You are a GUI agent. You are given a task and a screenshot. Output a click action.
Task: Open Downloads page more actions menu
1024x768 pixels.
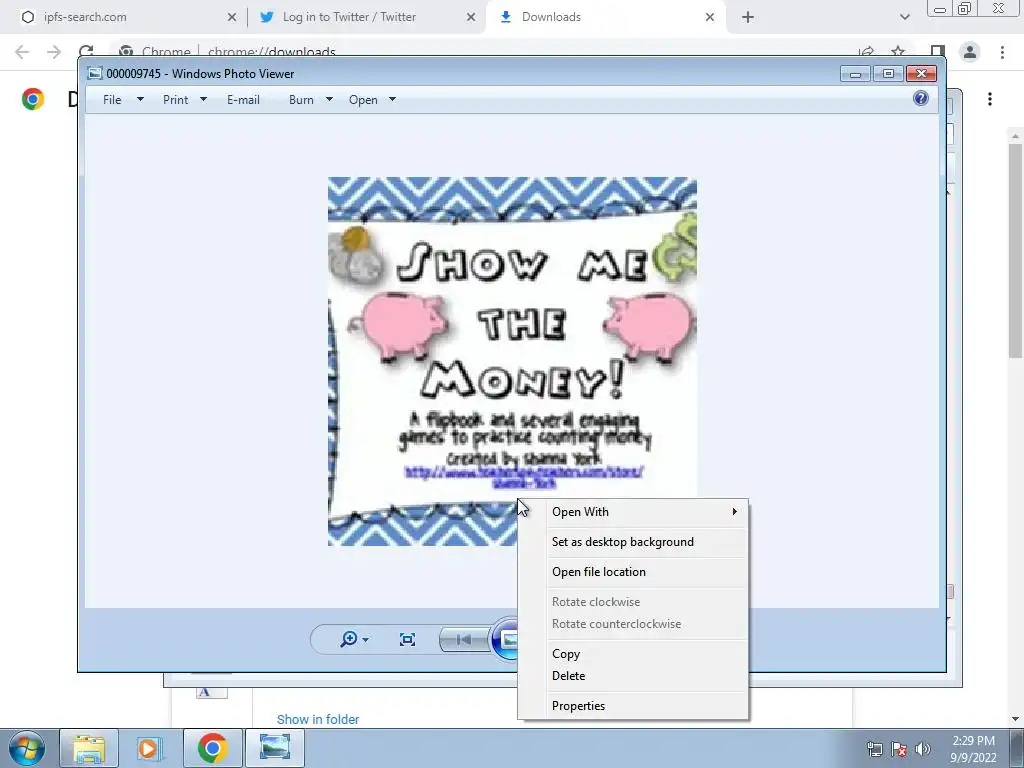(990, 99)
